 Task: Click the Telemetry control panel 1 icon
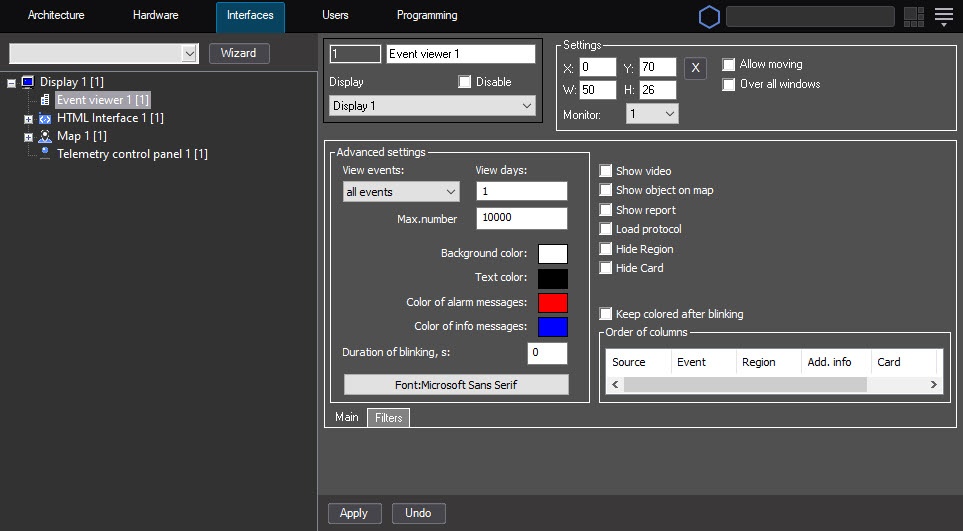(x=45, y=154)
